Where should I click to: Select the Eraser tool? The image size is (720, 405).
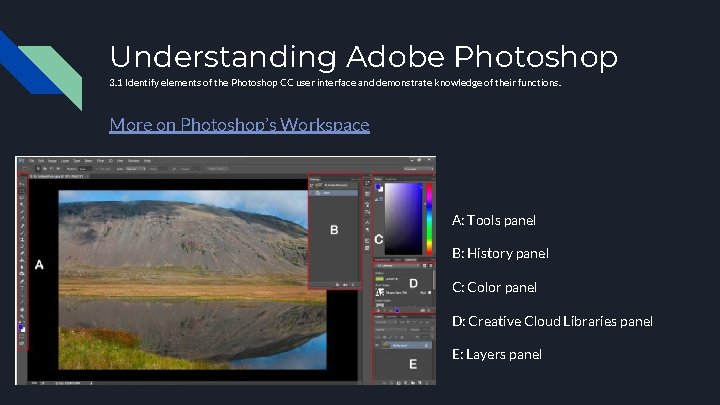22,253
